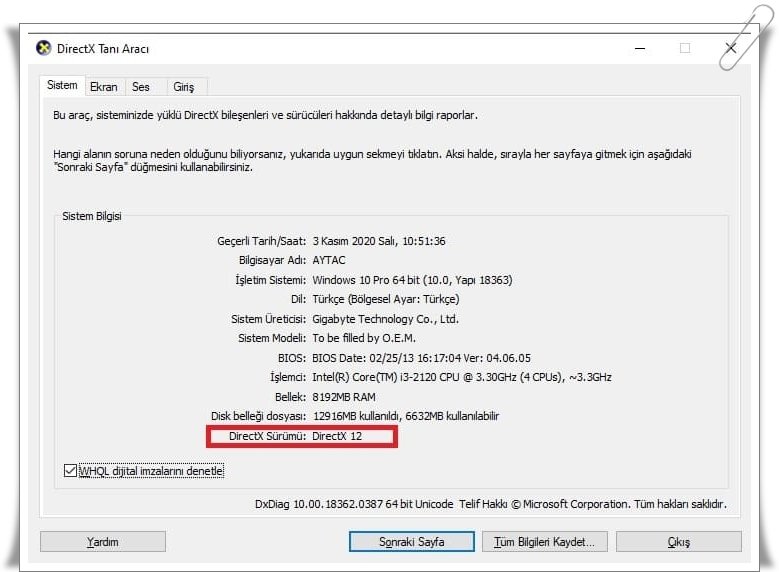
Task: Click the İşlemci label
Action: click(x=288, y=377)
